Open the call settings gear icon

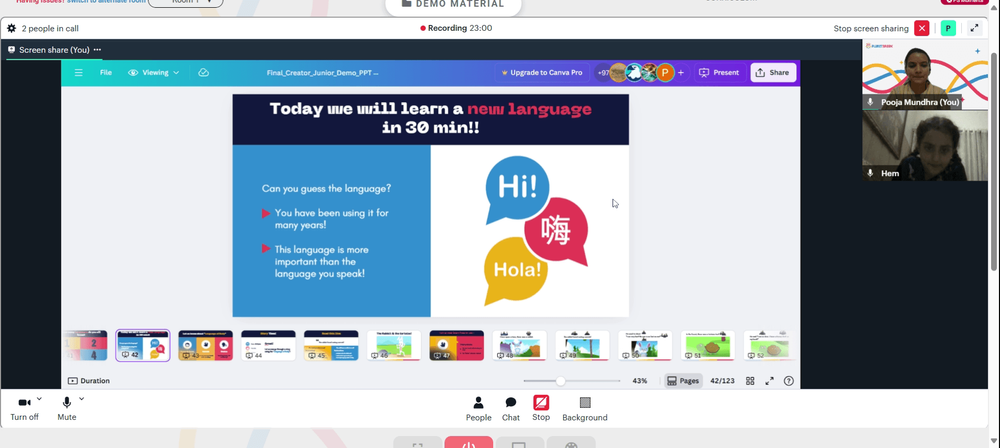[11, 28]
